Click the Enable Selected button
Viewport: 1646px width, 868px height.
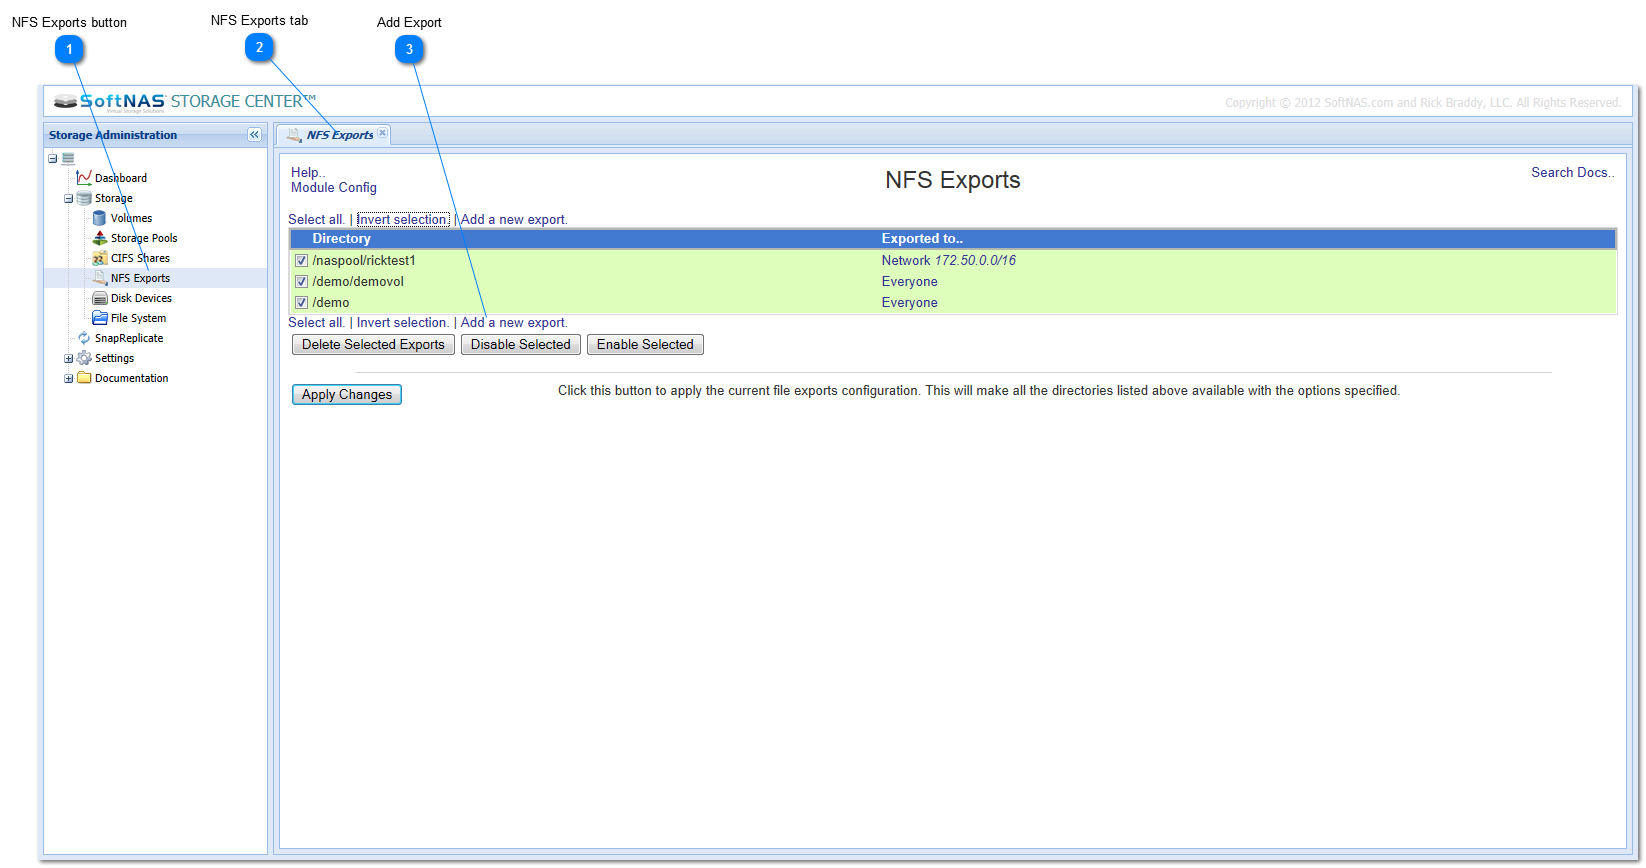(x=645, y=344)
